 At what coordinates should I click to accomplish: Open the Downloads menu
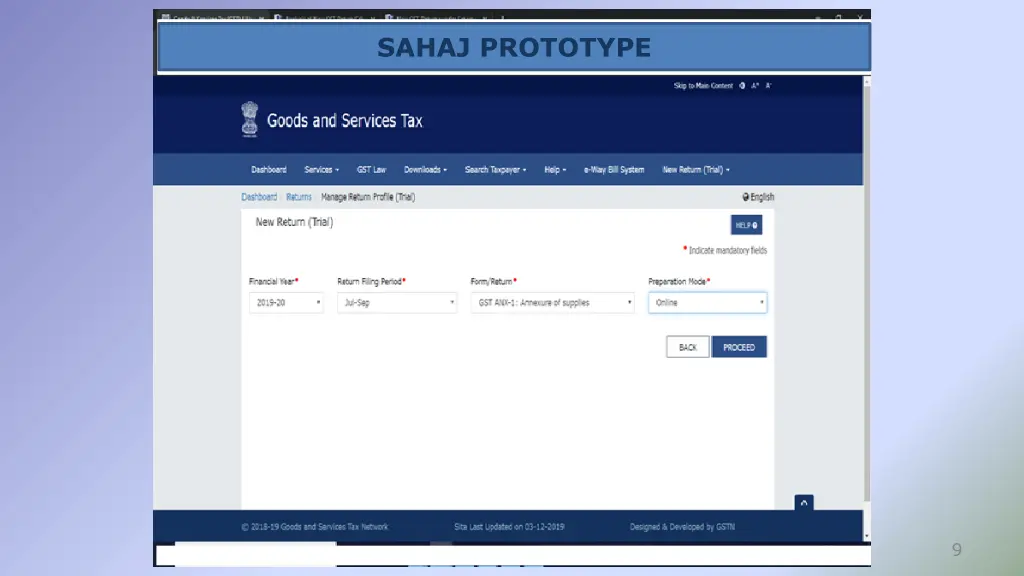(425, 170)
